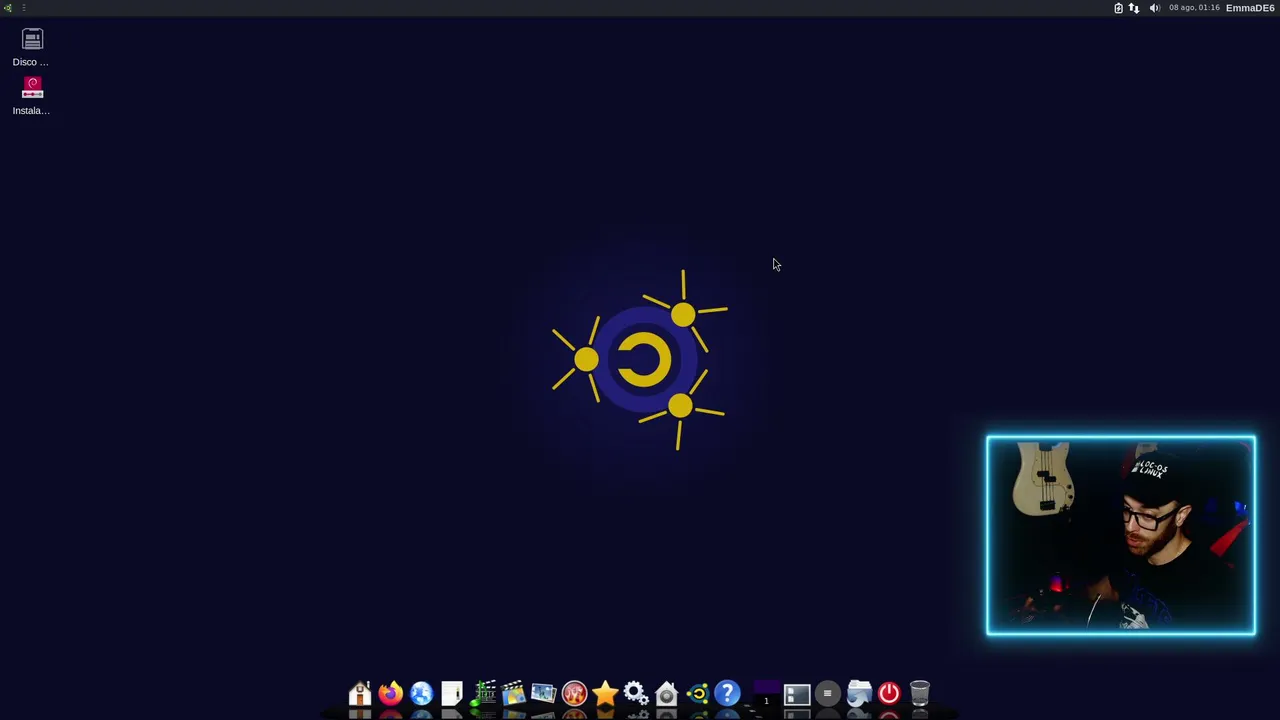Open the EmmaDE6 user menu
Screen dimensions: 1280x720
(1250, 8)
